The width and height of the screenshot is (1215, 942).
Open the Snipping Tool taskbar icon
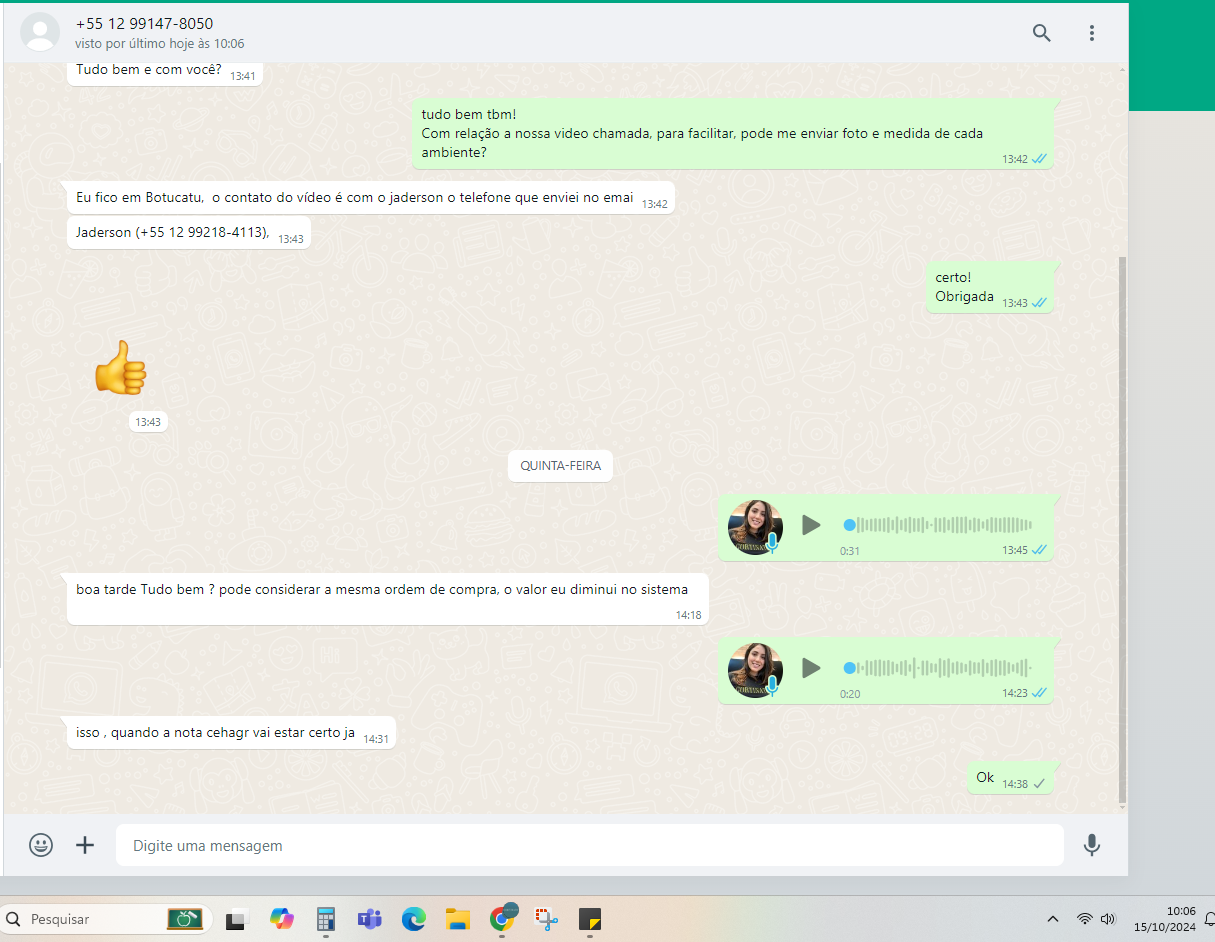tap(546, 919)
